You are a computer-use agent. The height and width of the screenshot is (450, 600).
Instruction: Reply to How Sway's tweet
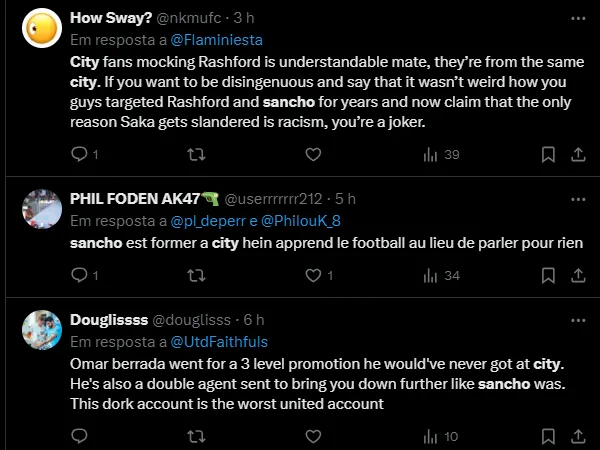click(80, 154)
